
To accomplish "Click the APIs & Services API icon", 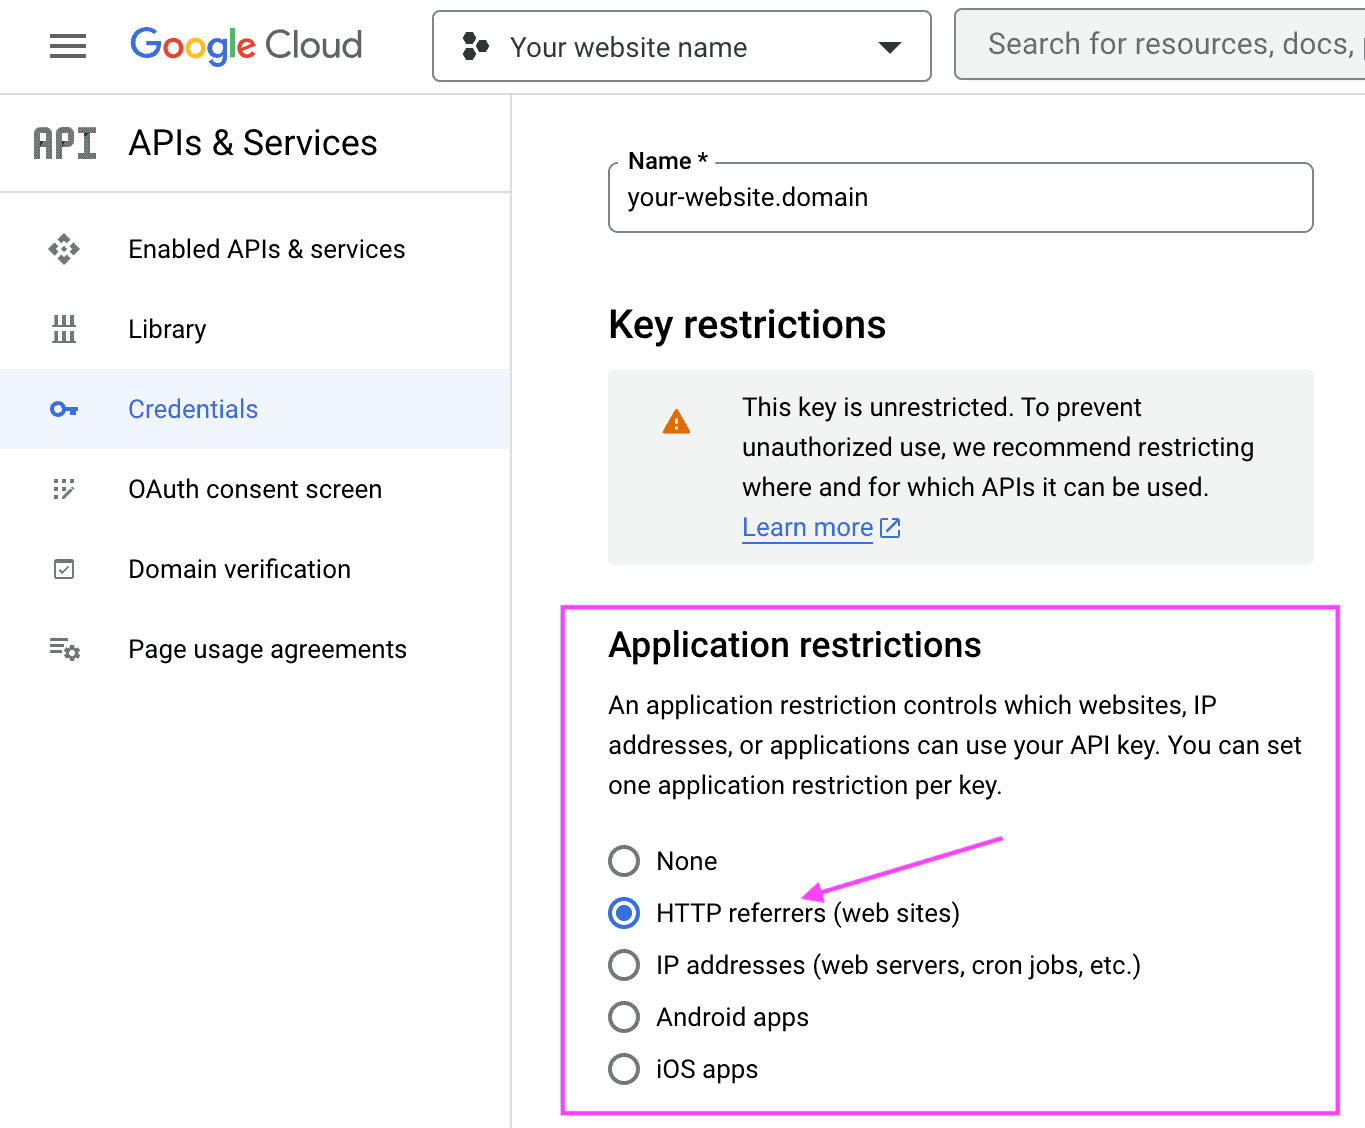I will pyautogui.click(x=64, y=142).
